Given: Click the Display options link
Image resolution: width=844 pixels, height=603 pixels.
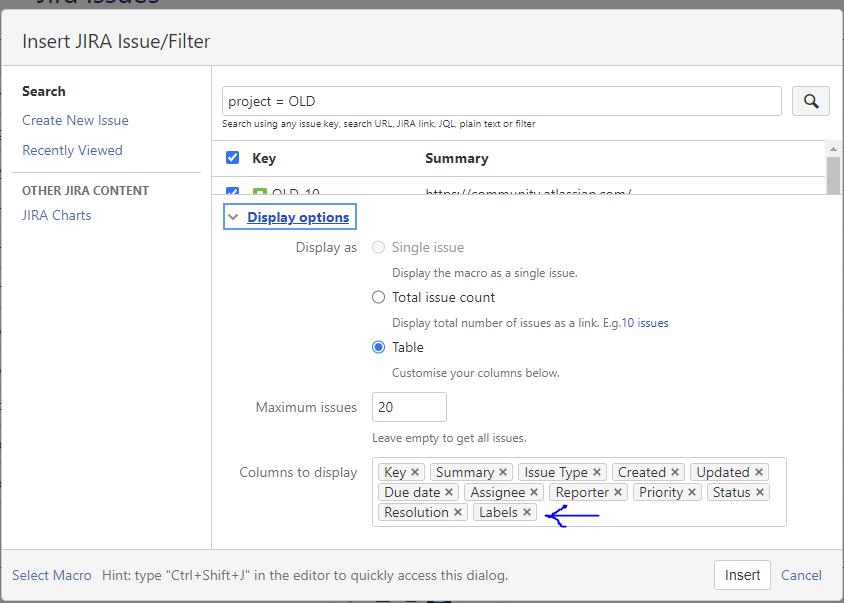Looking at the screenshot, I should 298,217.
